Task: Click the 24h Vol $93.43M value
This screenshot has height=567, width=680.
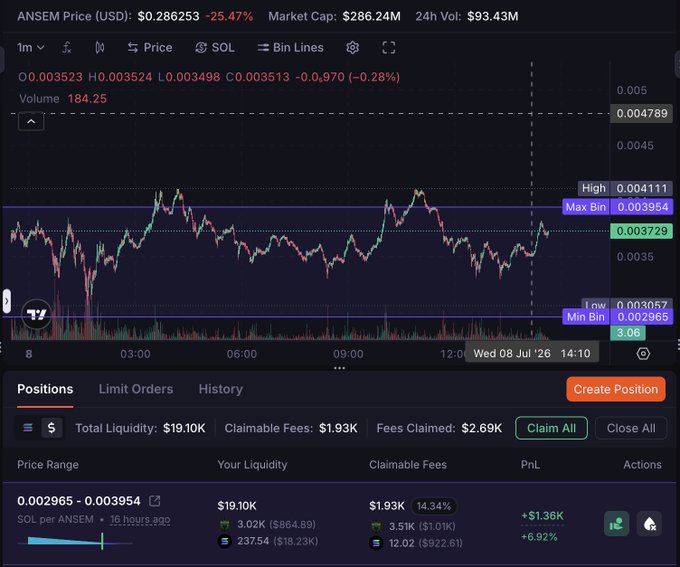Action: (x=493, y=16)
